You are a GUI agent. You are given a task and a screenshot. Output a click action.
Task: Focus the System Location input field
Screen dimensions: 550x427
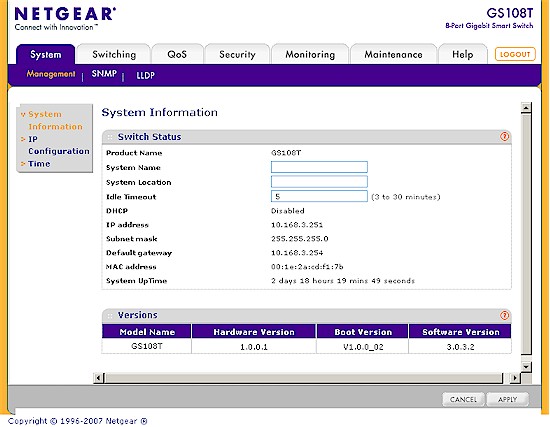point(319,182)
